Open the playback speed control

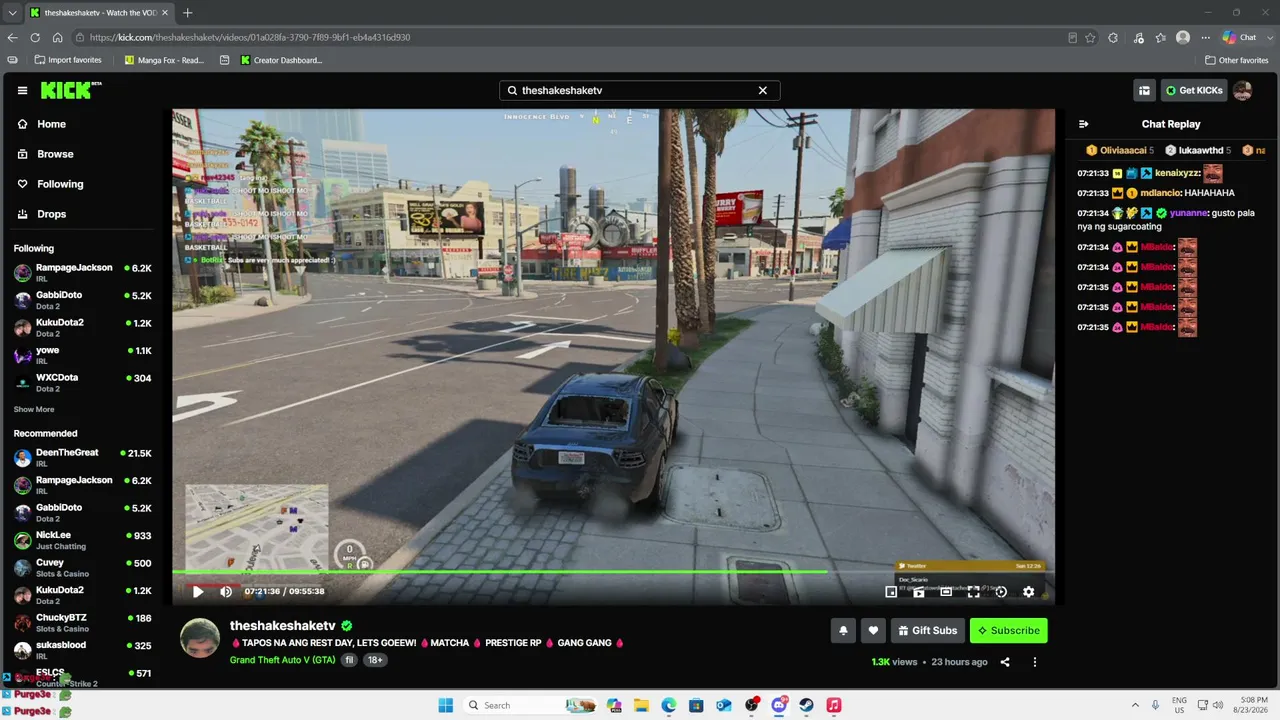point(1001,592)
